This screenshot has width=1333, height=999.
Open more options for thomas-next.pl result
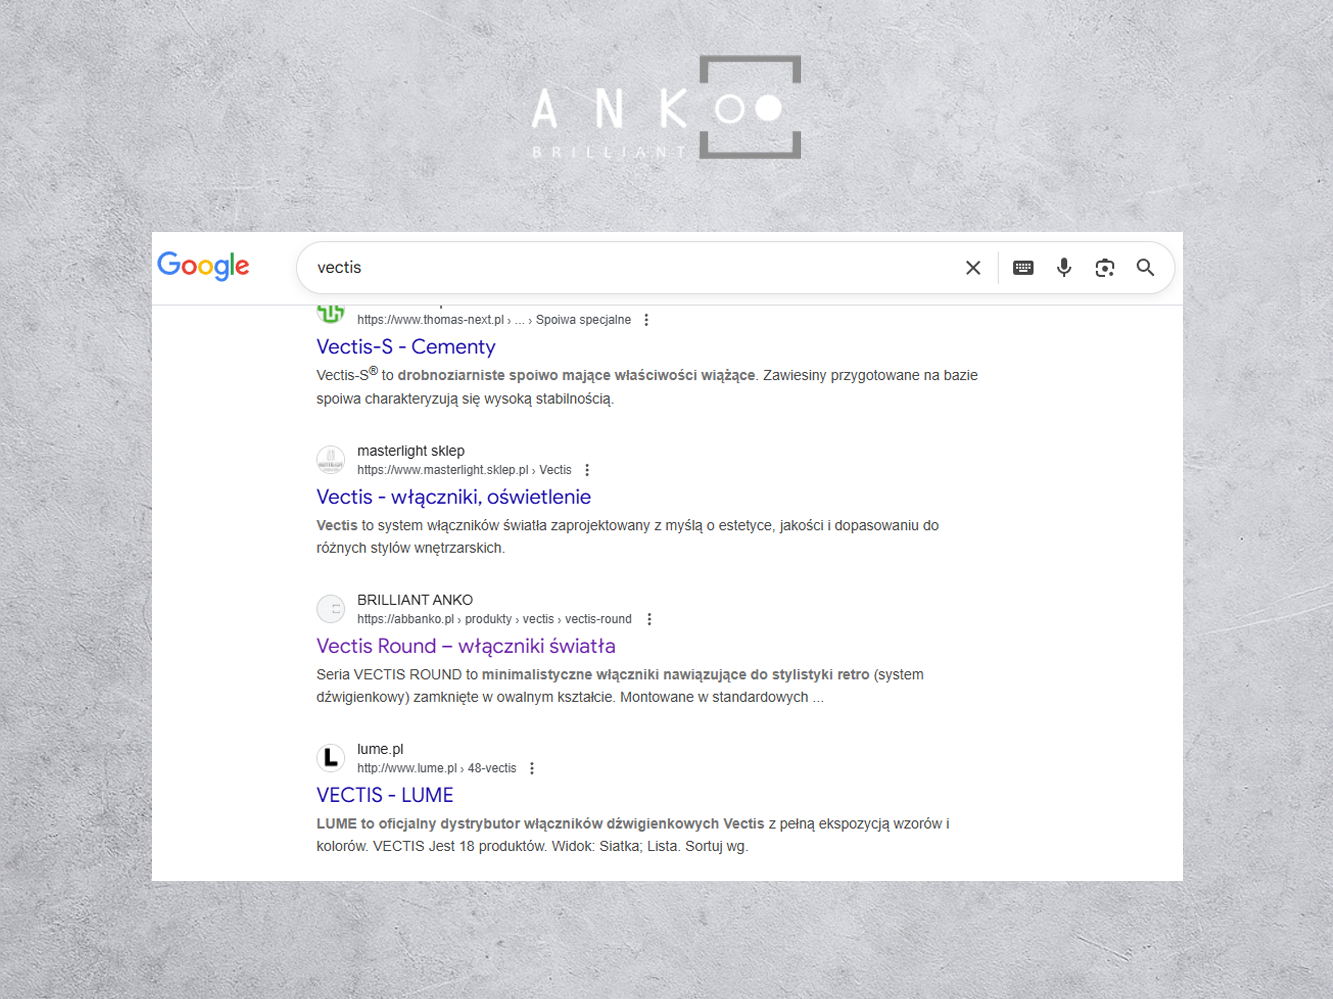(646, 320)
